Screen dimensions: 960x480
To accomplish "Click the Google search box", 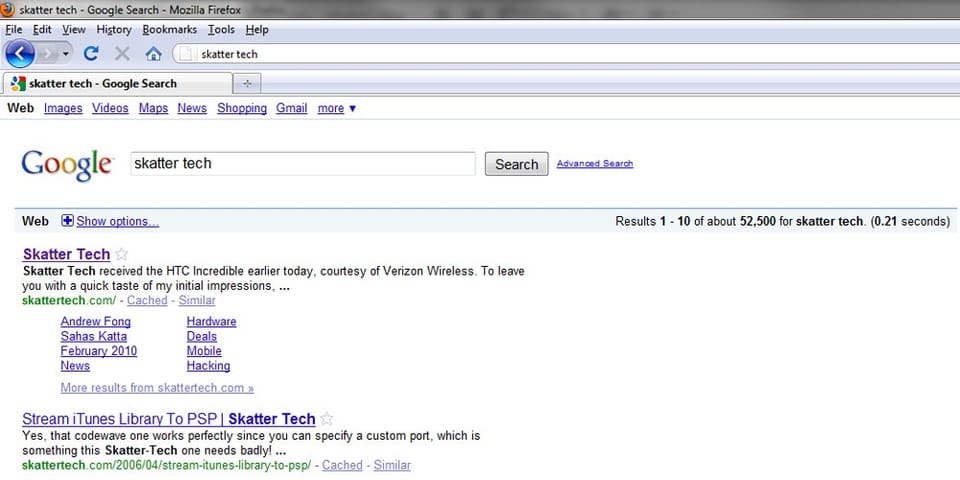I will [x=302, y=163].
